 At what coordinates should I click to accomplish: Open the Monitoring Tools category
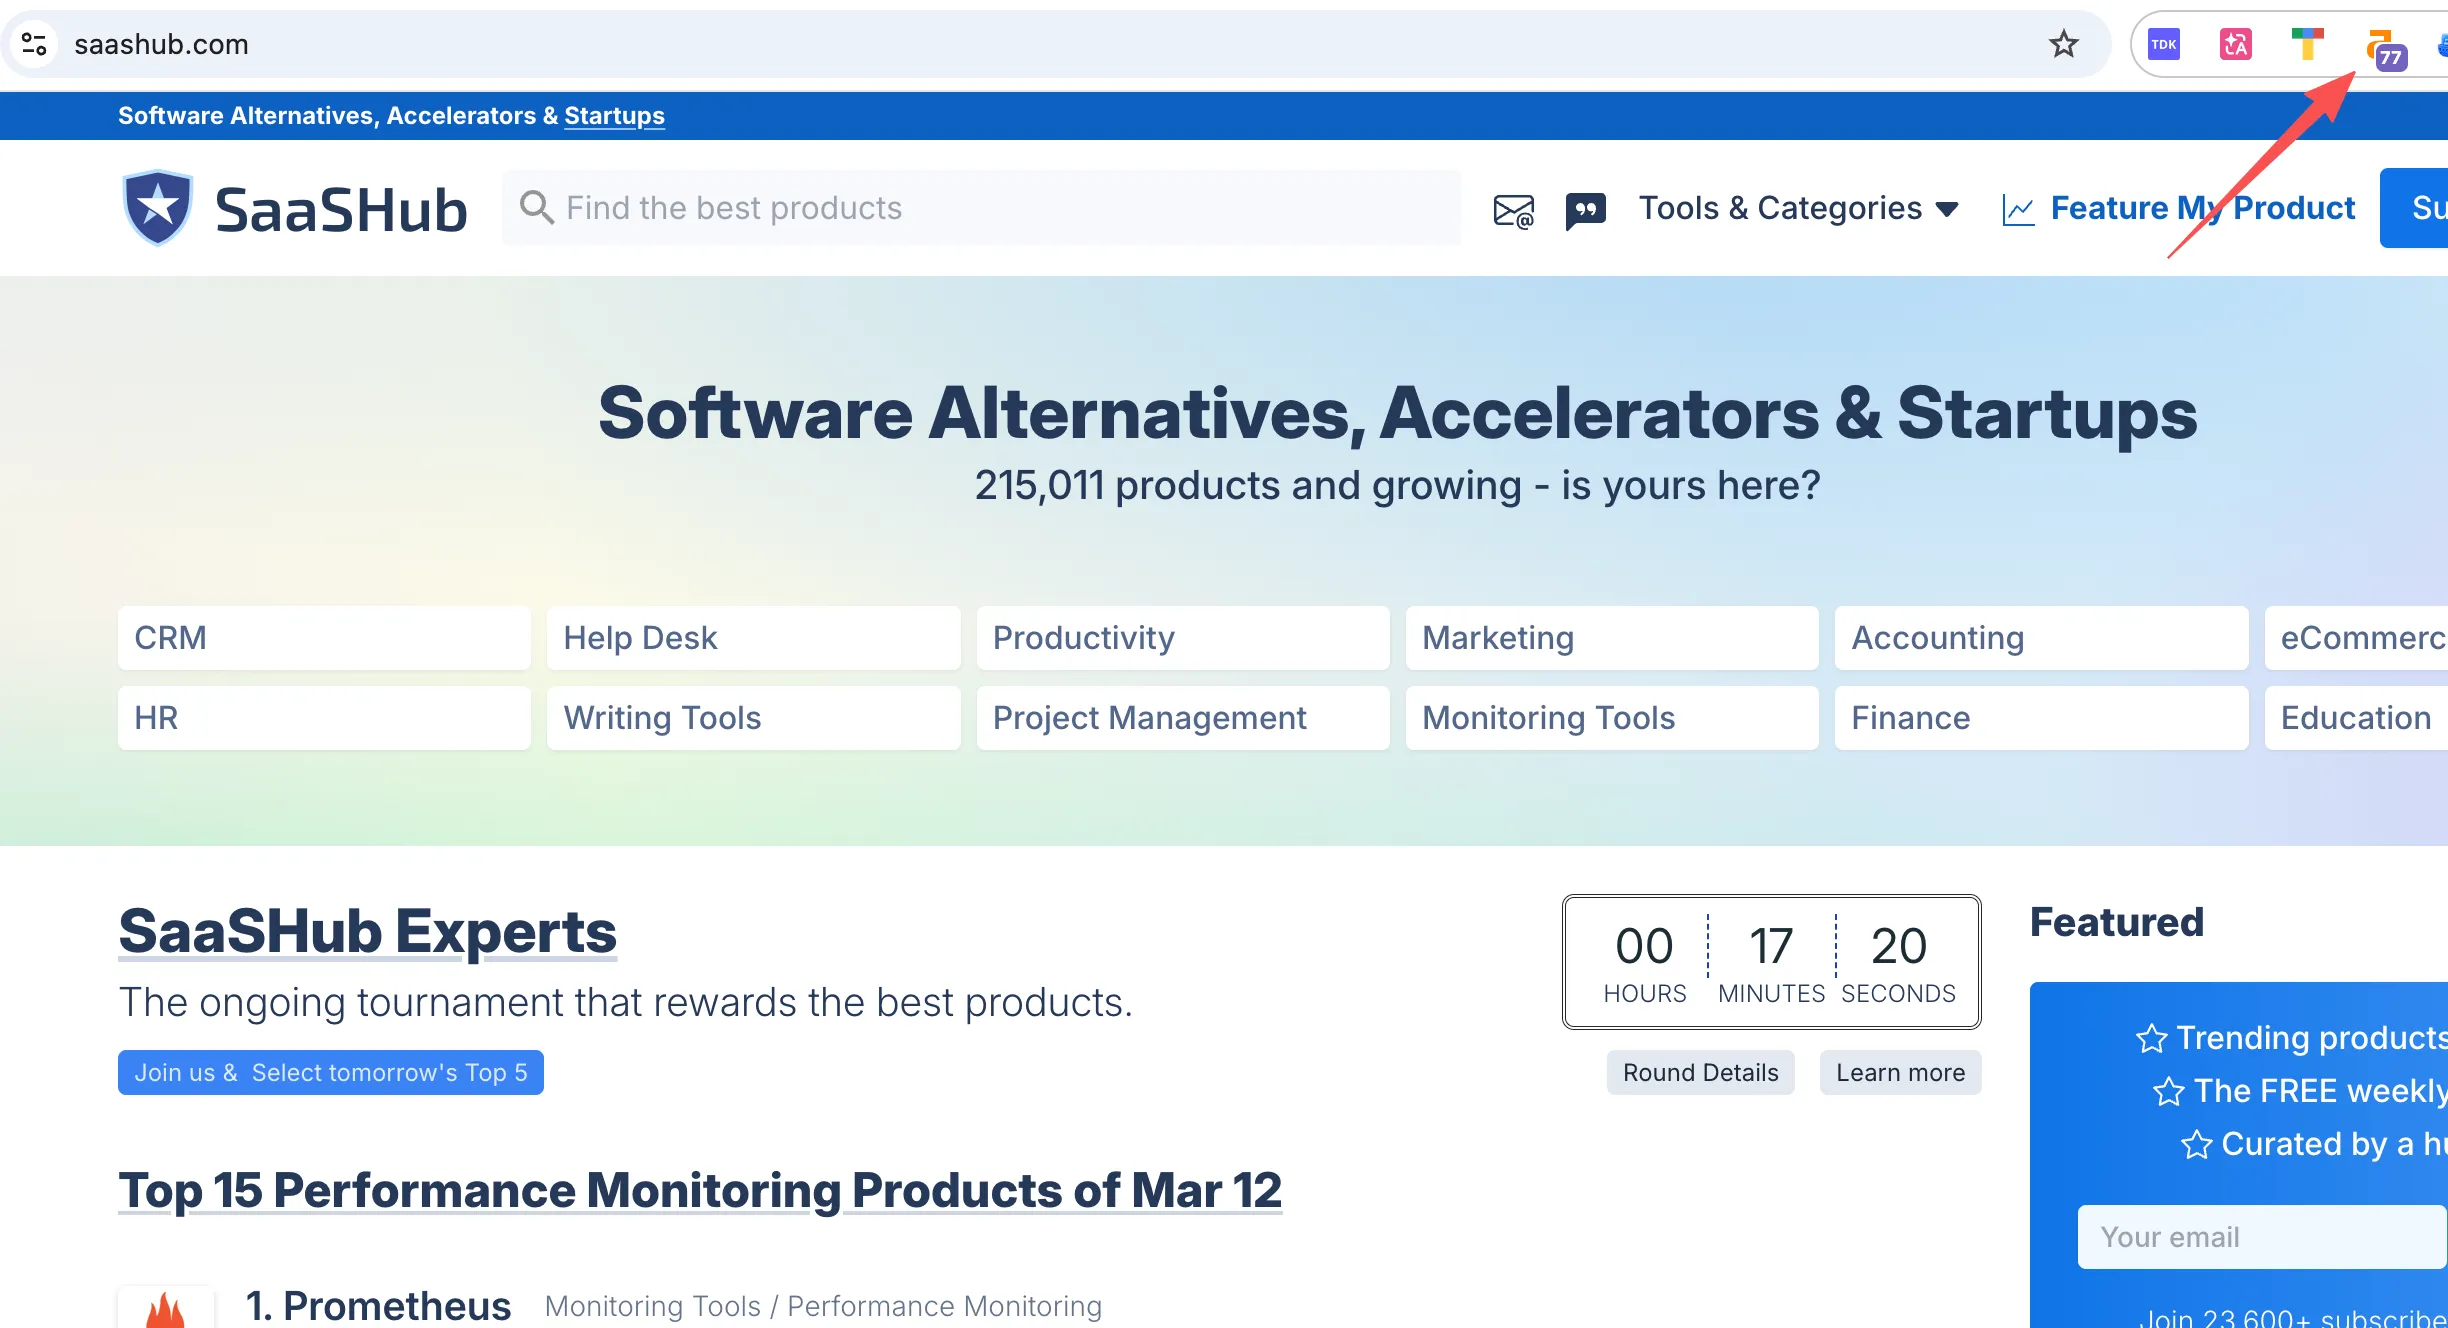[1611, 718]
